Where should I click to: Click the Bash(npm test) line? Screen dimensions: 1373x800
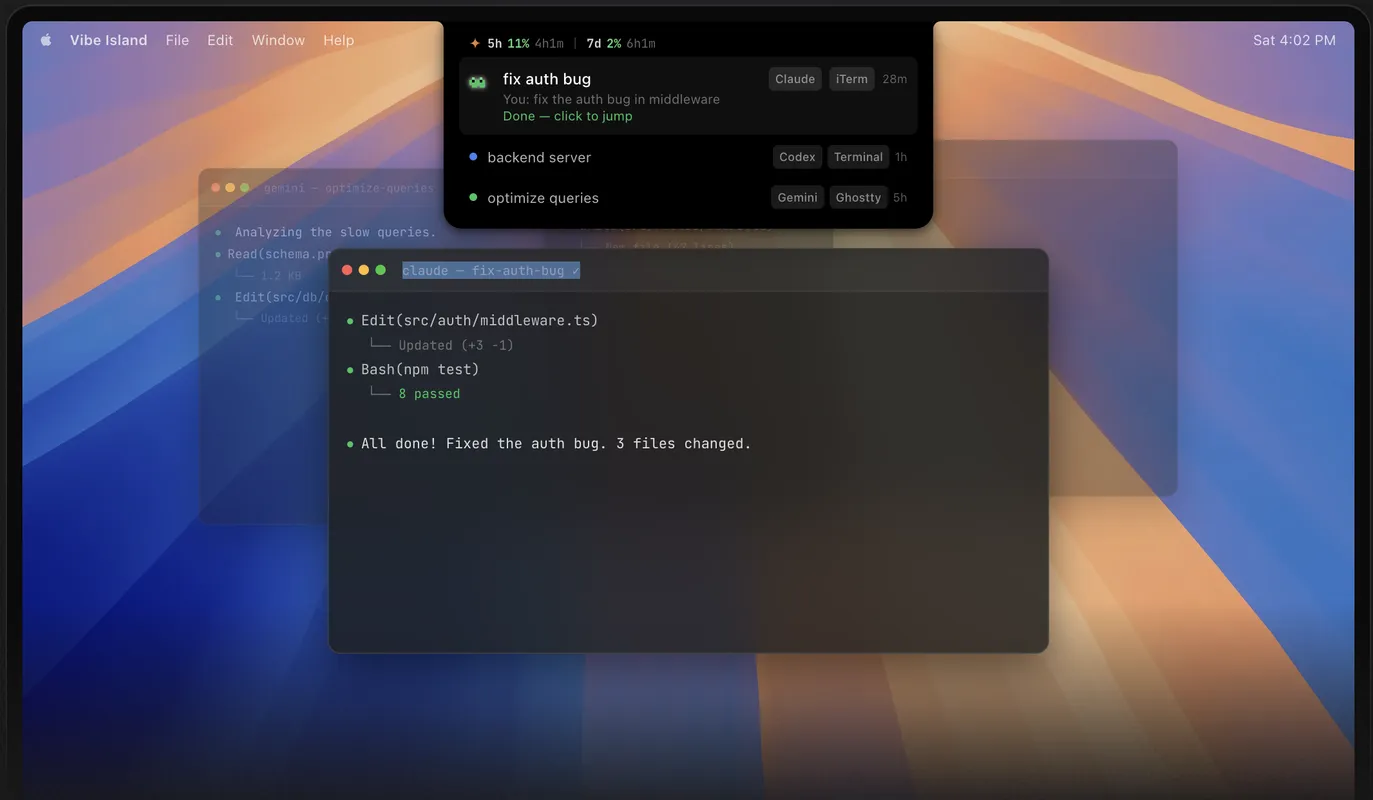pyautogui.click(x=420, y=369)
